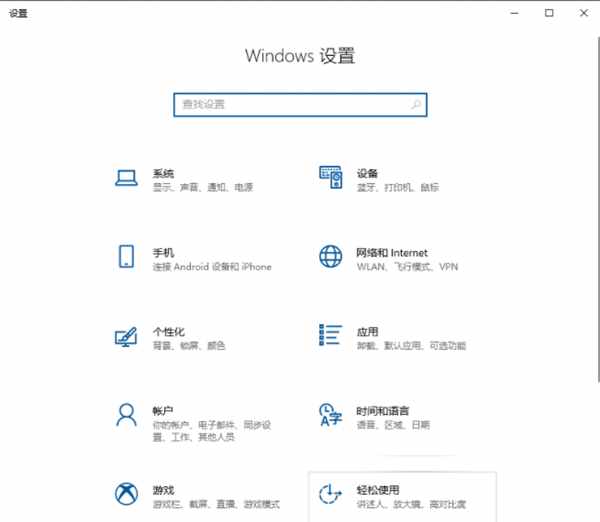
Task: Minimize the 设置 window
Action: (x=514, y=13)
